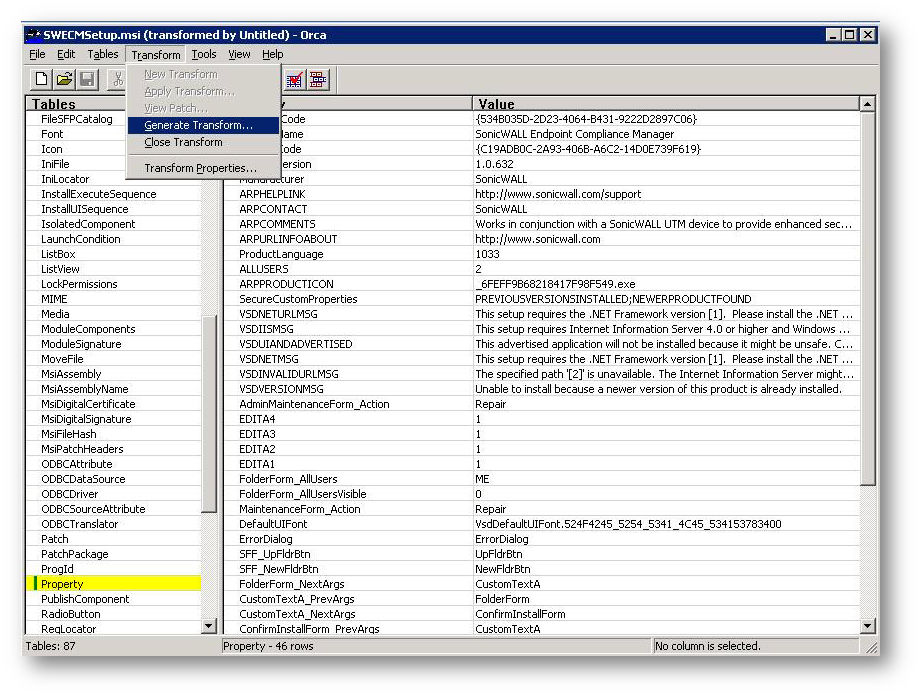Image resolution: width=922 pixels, height=698 pixels.
Task: Open the File menu
Action: [x=37, y=54]
